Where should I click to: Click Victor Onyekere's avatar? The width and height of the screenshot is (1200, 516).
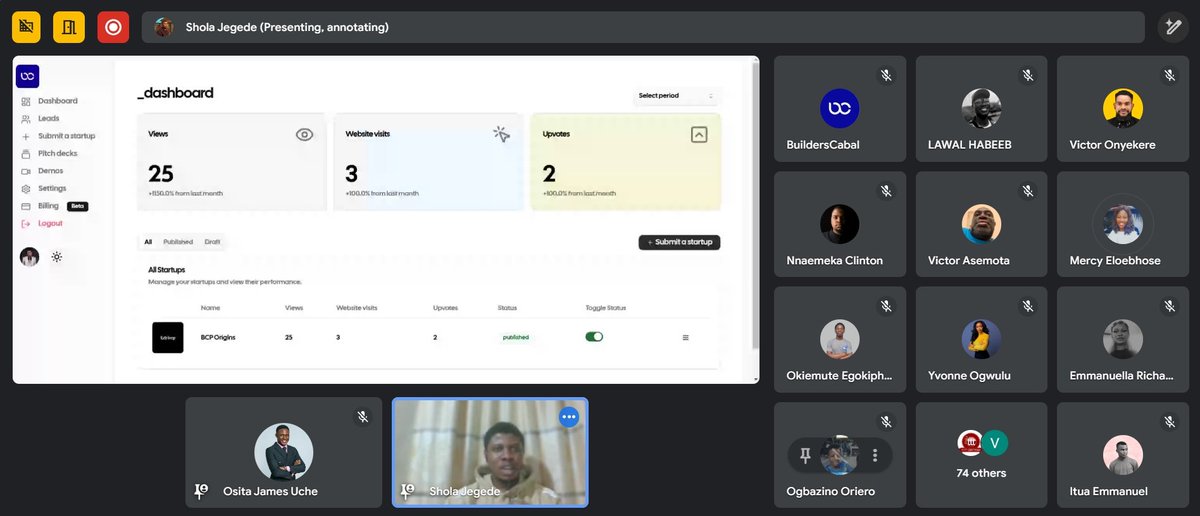pyautogui.click(x=1123, y=109)
